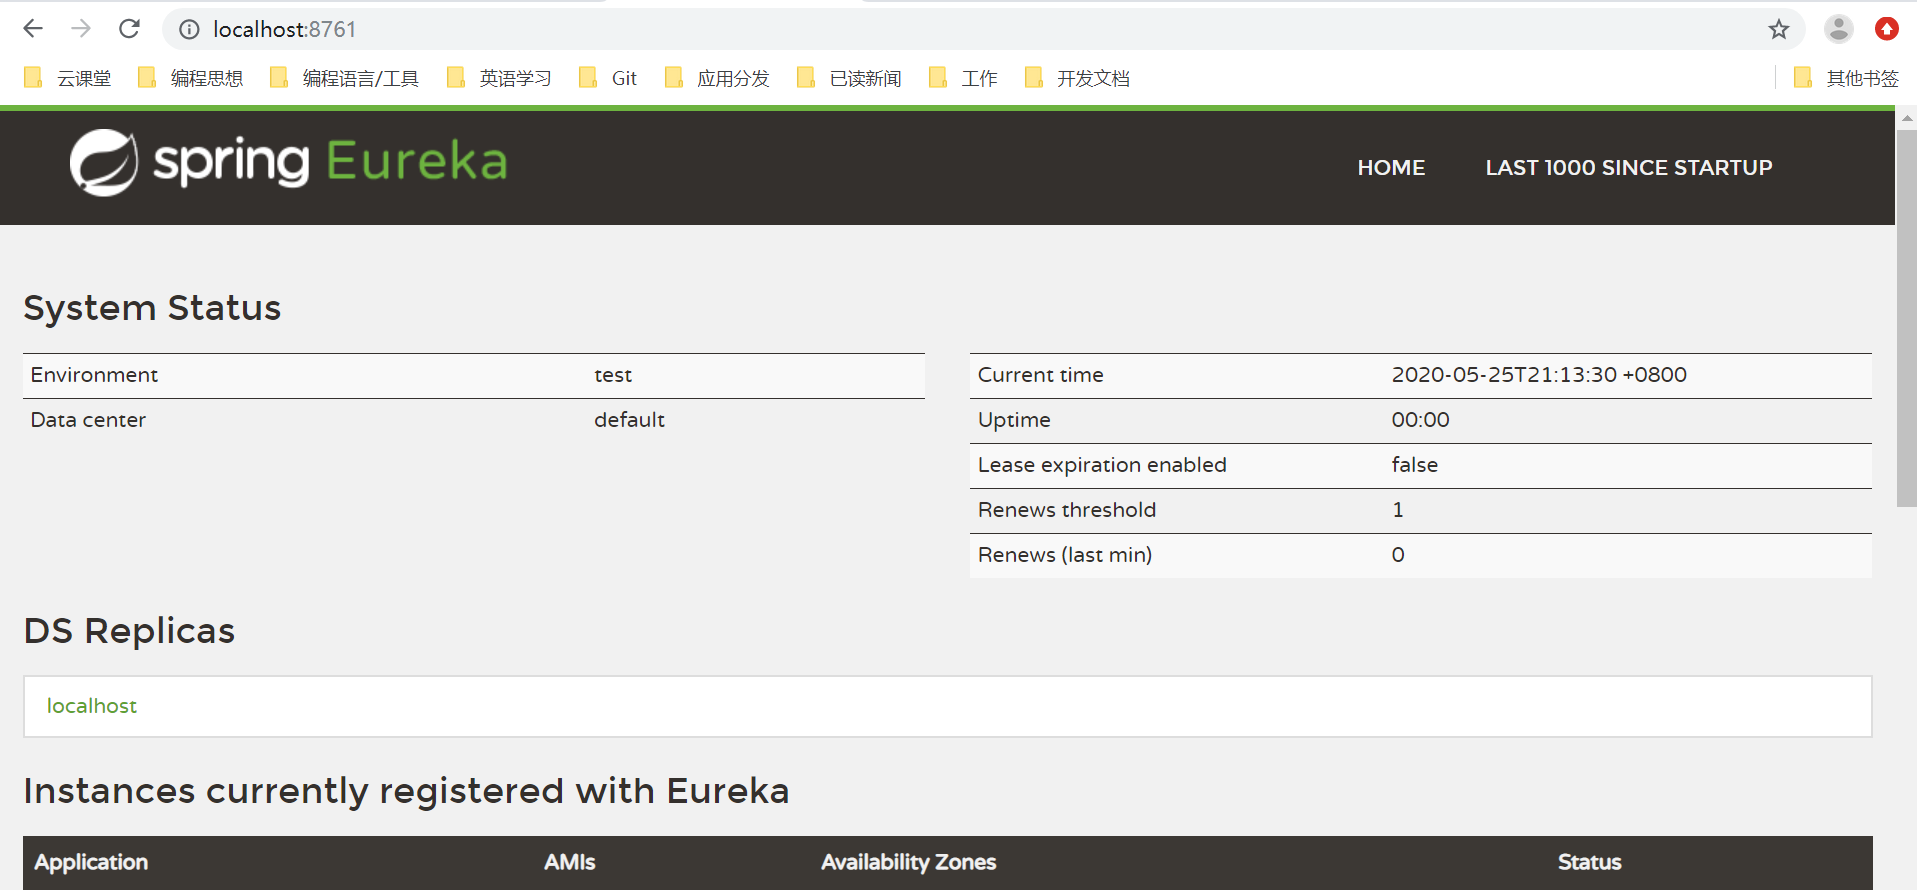
Task: Click the System Status heading
Action: (152, 308)
